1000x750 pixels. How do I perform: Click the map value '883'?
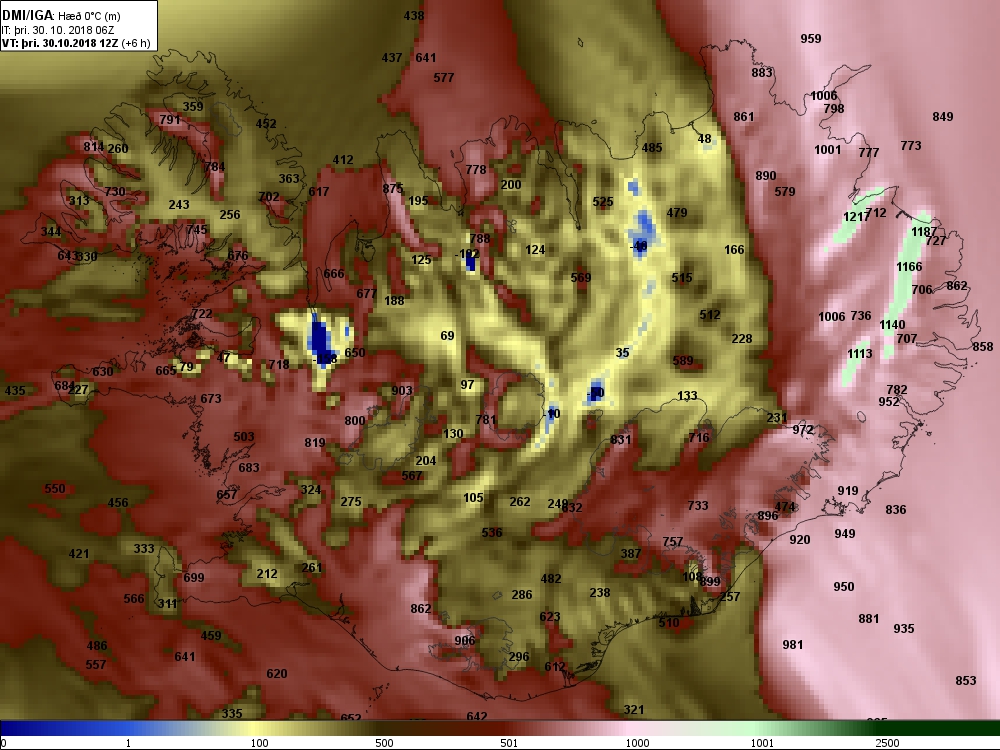tap(762, 73)
